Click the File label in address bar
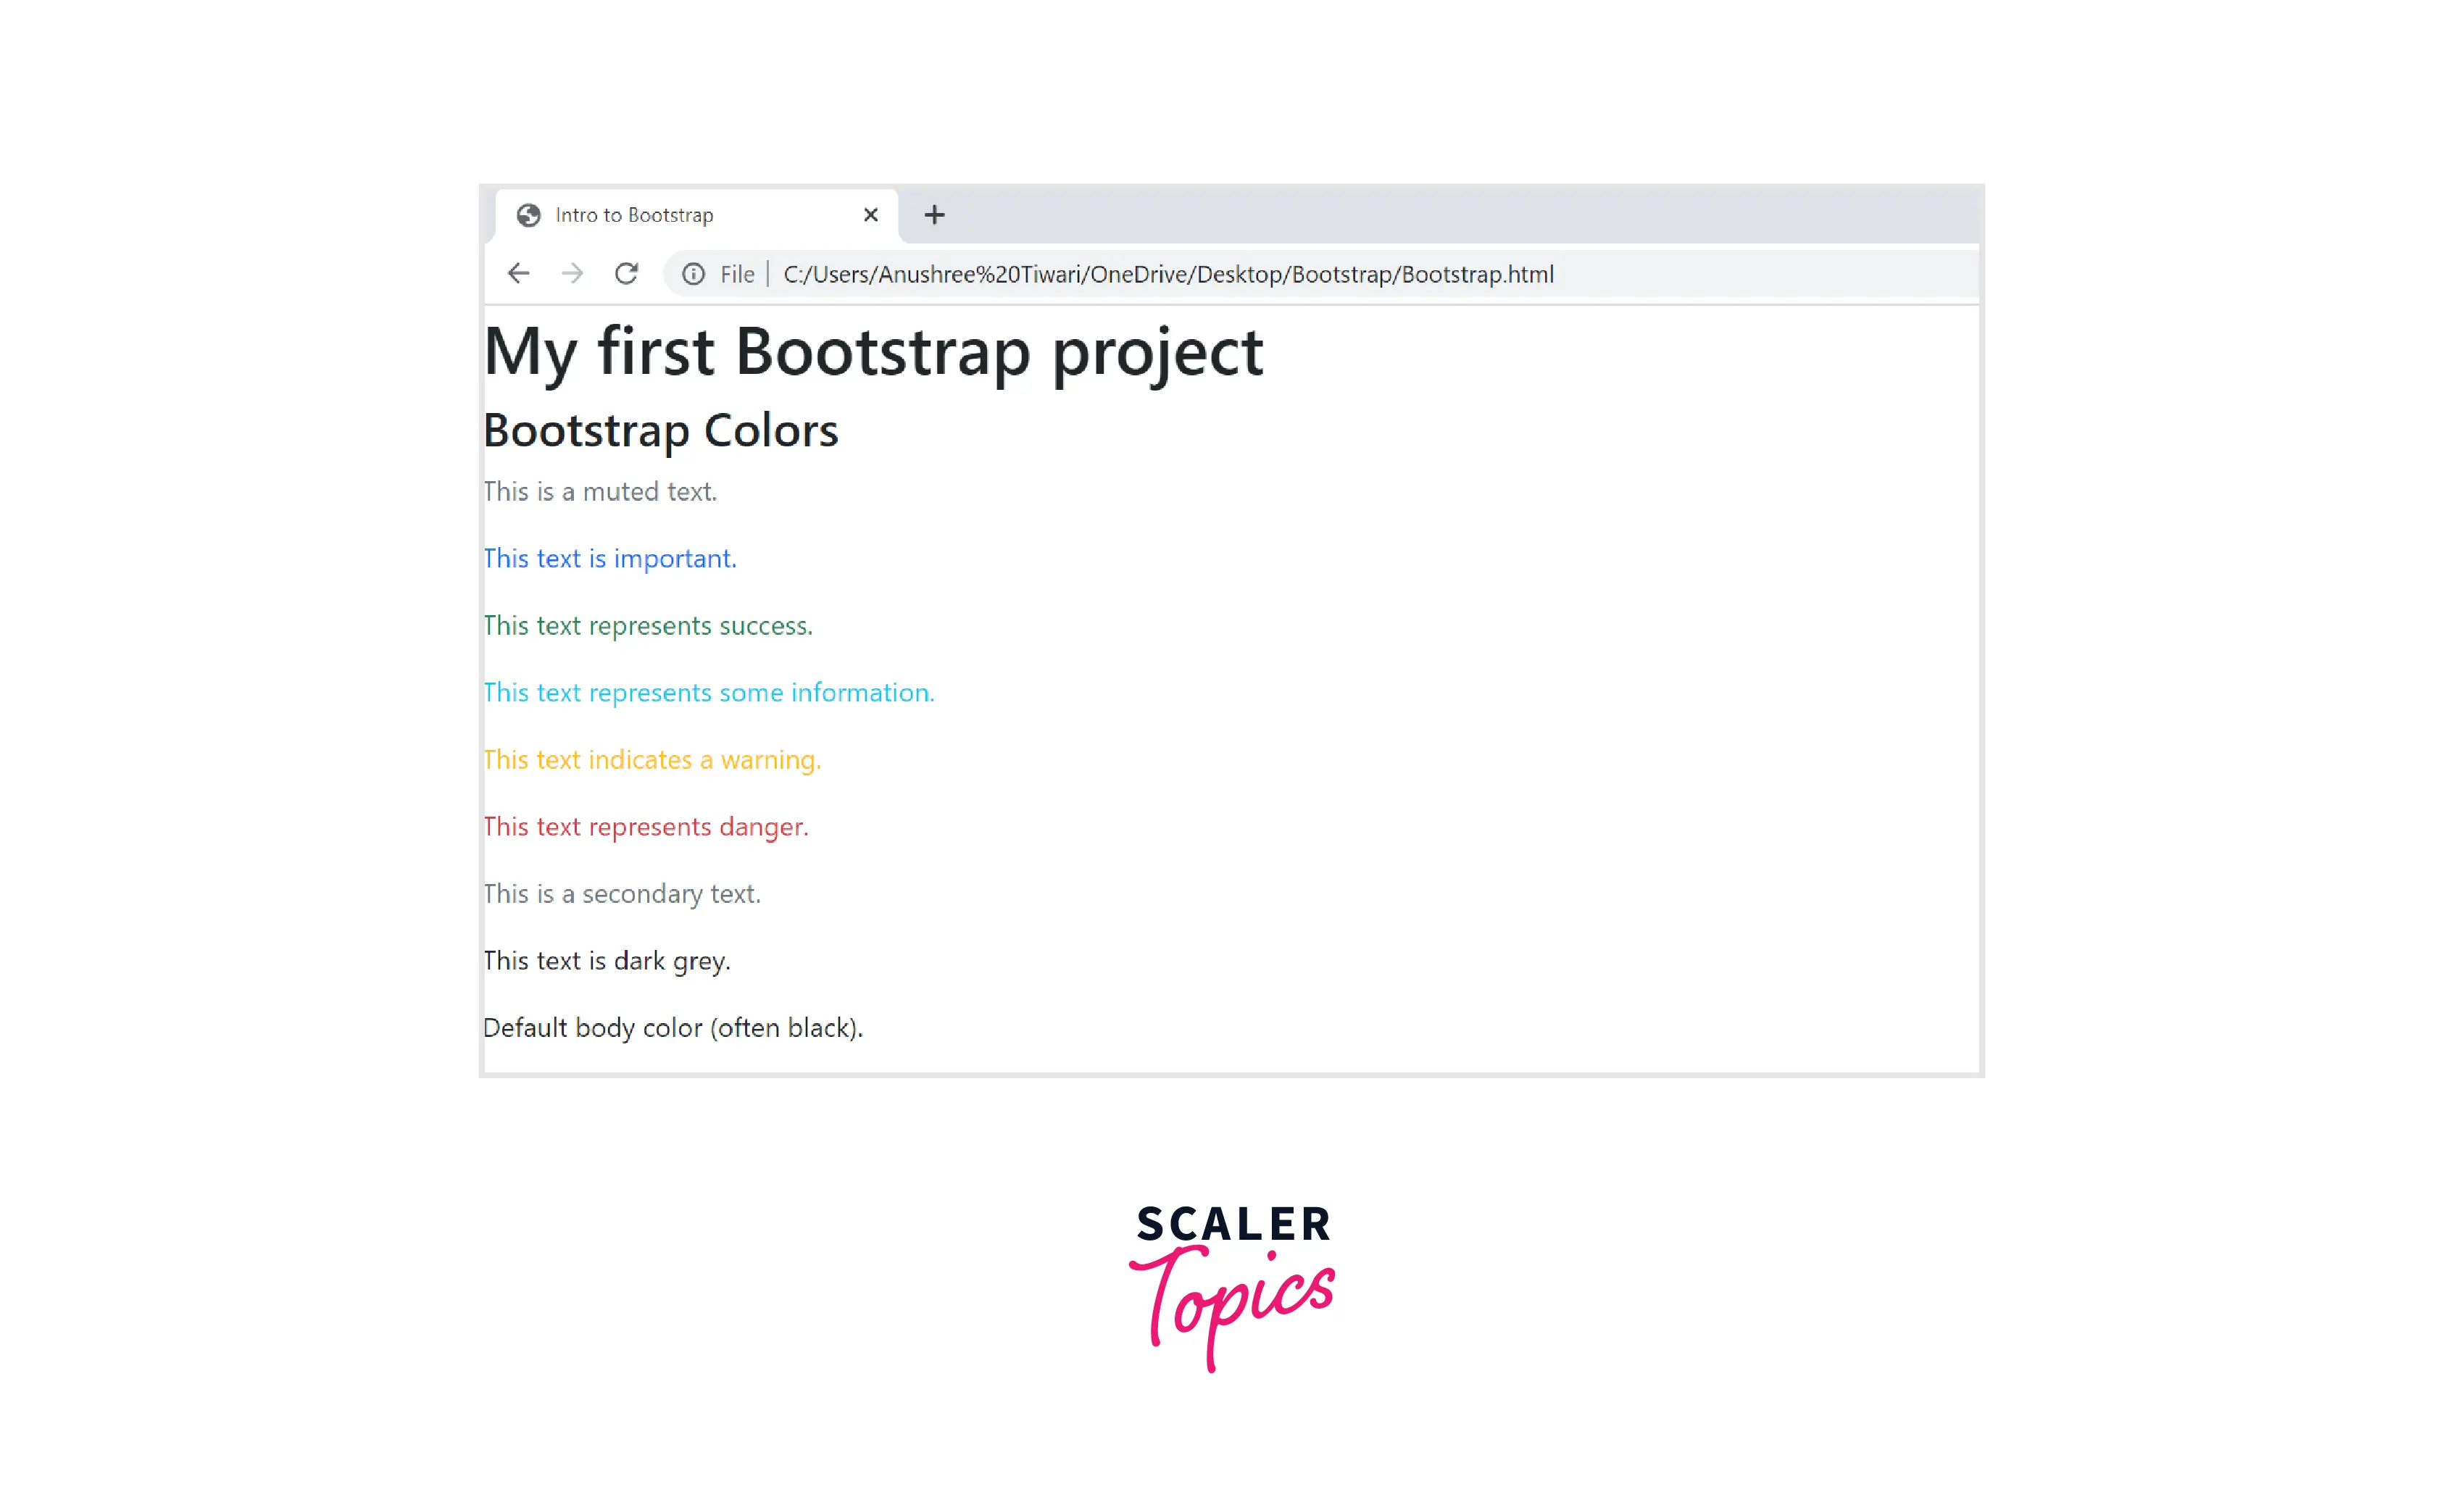 coord(737,274)
